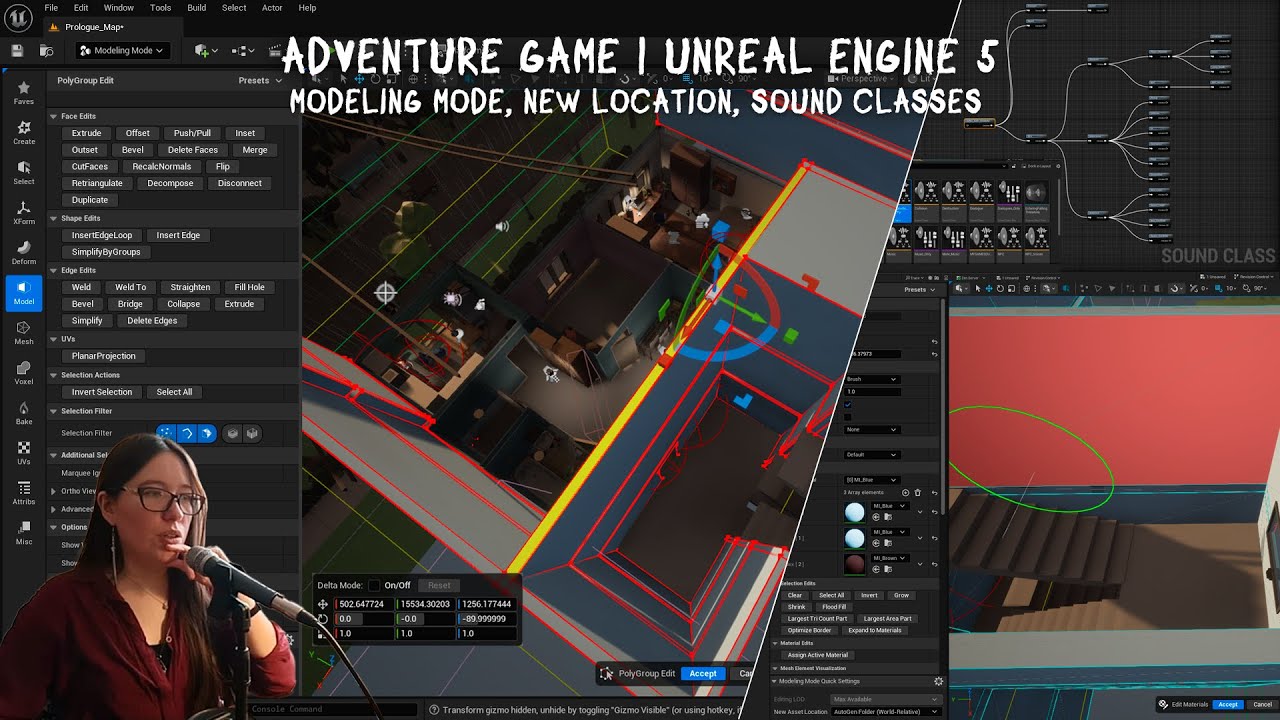Image resolution: width=1280 pixels, height=720 pixels.
Task: Toggle edge selection filter
Action: [x=186, y=433]
